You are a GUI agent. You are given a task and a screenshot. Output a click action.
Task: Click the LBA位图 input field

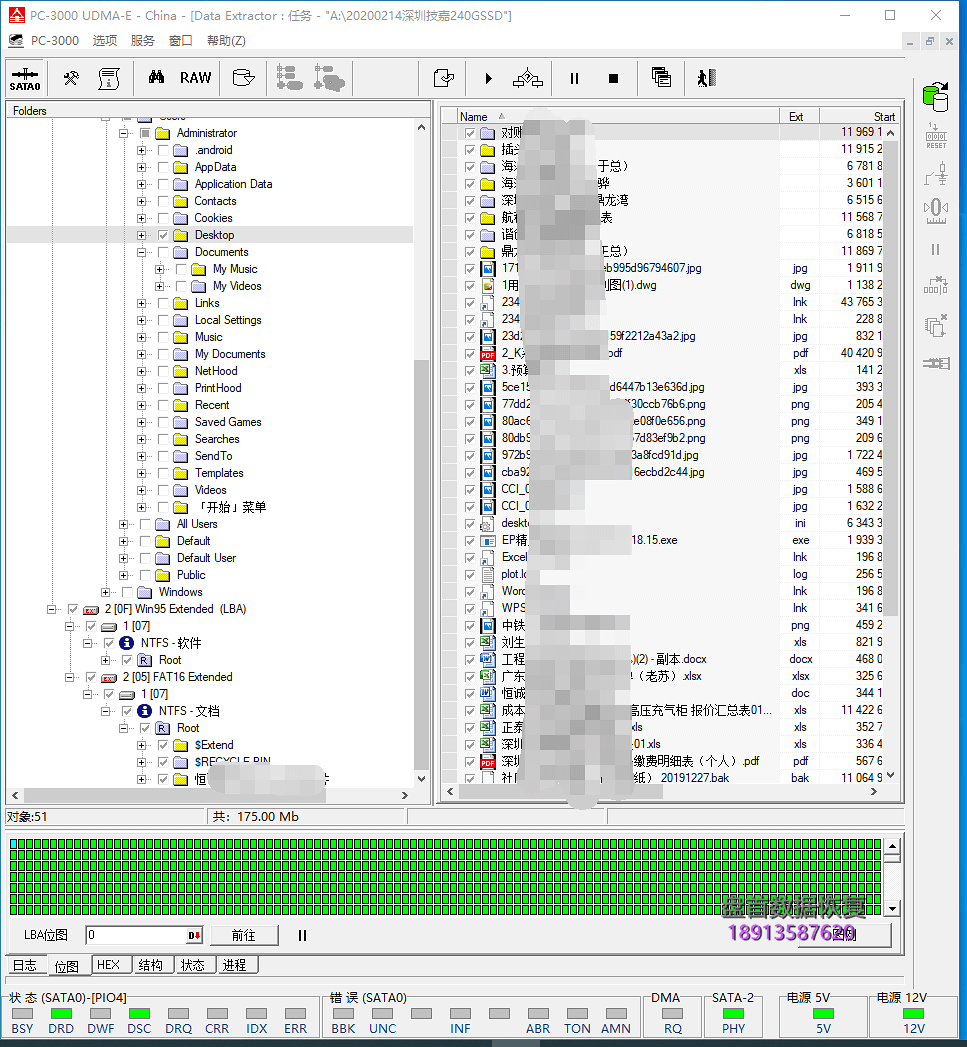coord(137,935)
